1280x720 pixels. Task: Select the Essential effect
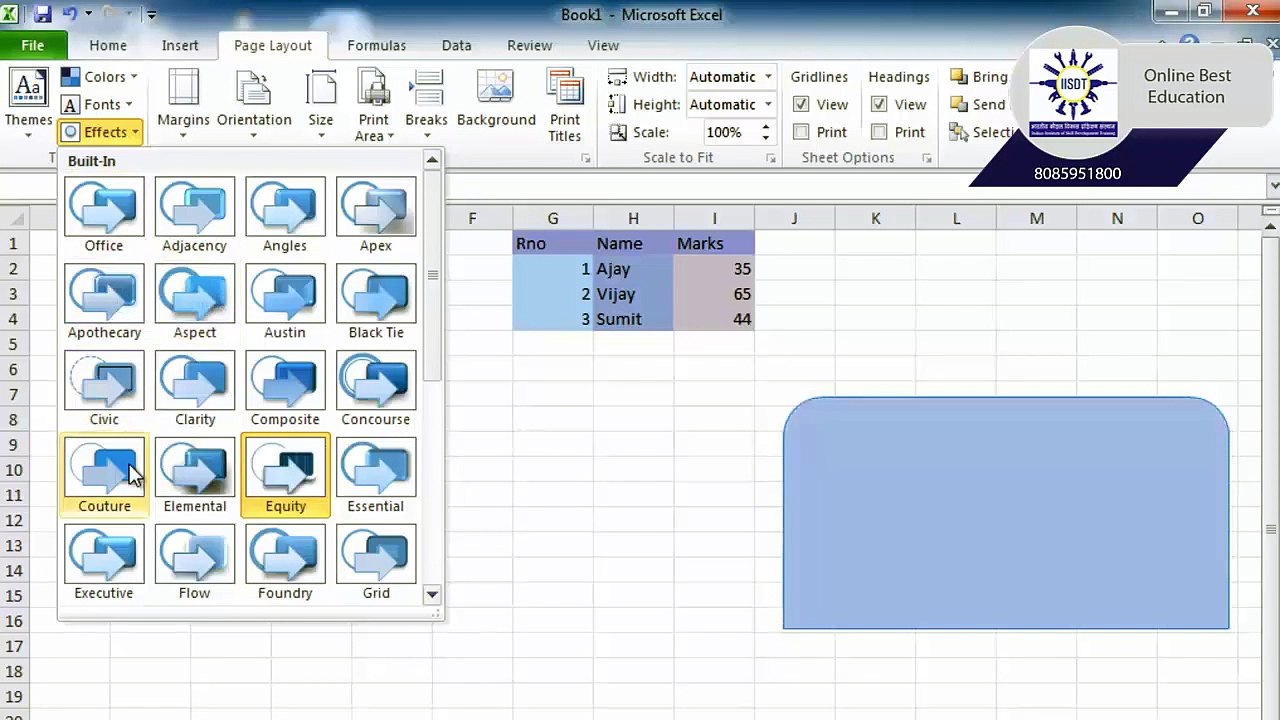[376, 476]
